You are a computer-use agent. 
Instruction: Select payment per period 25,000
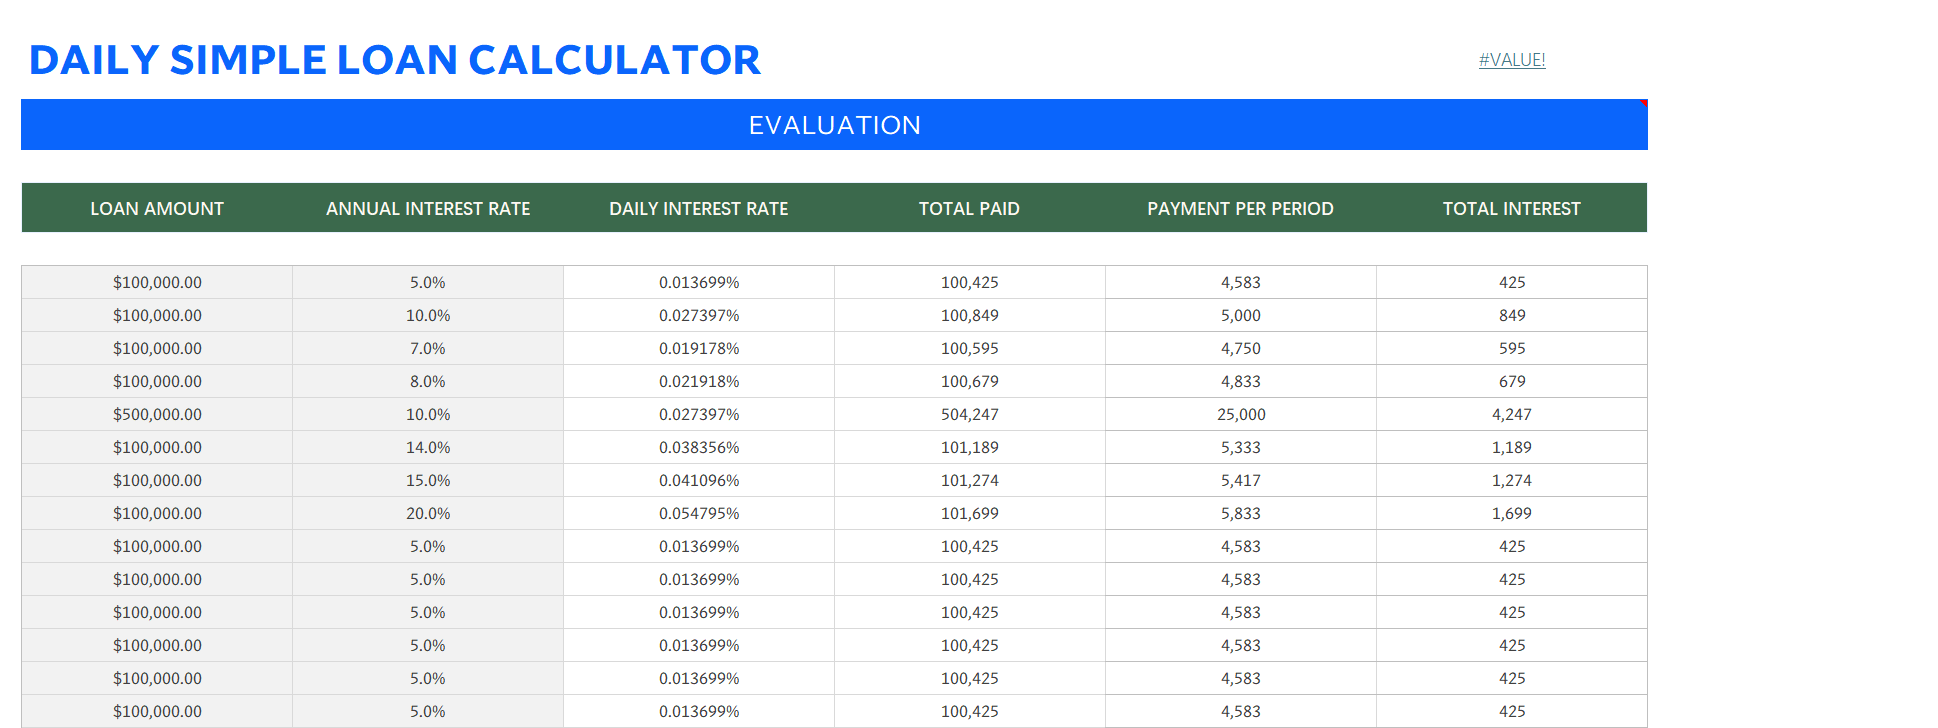[x=1241, y=414]
